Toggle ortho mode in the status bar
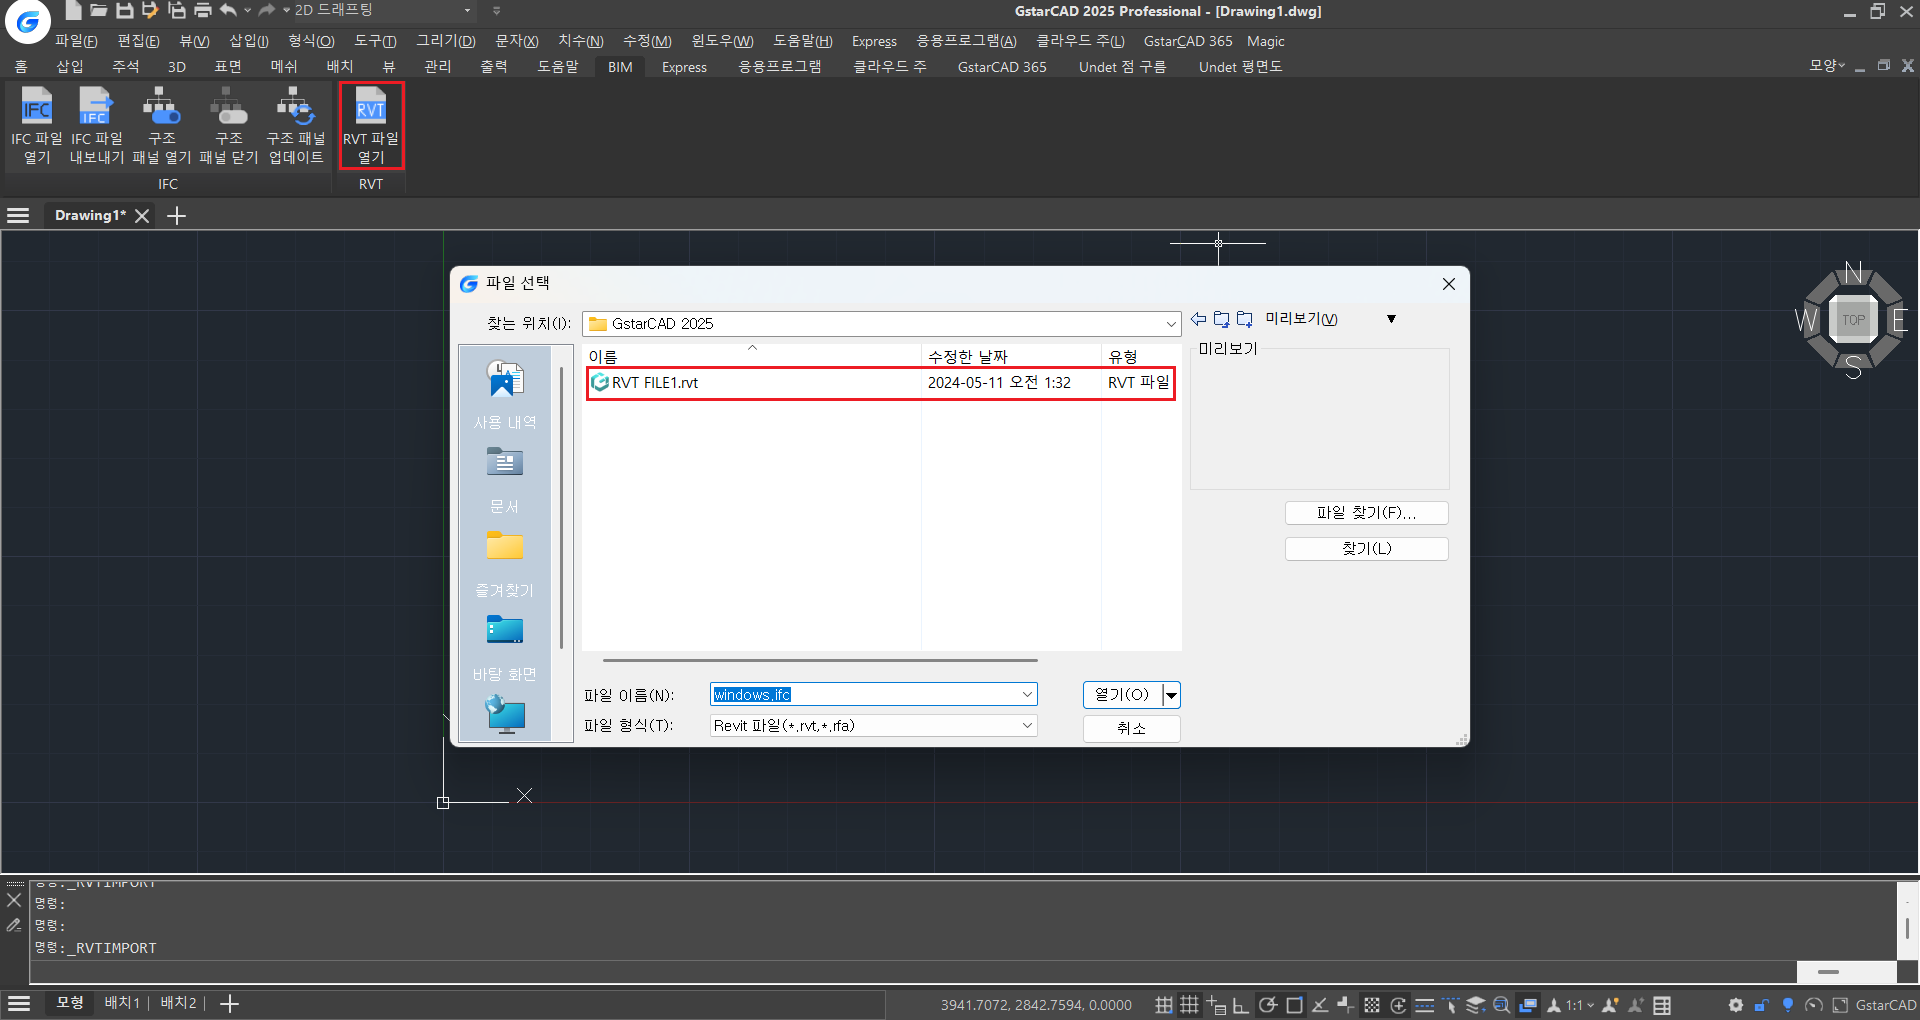 tap(1240, 1005)
